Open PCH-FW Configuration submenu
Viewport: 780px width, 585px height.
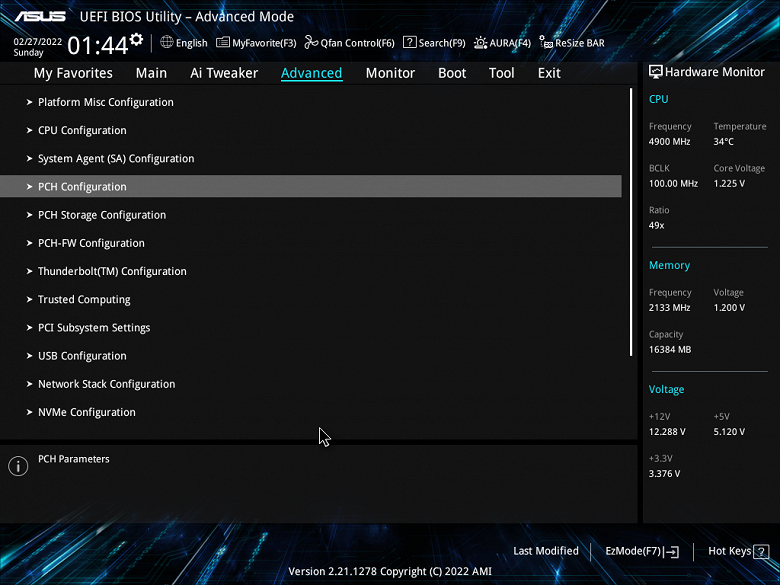point(311,243)
